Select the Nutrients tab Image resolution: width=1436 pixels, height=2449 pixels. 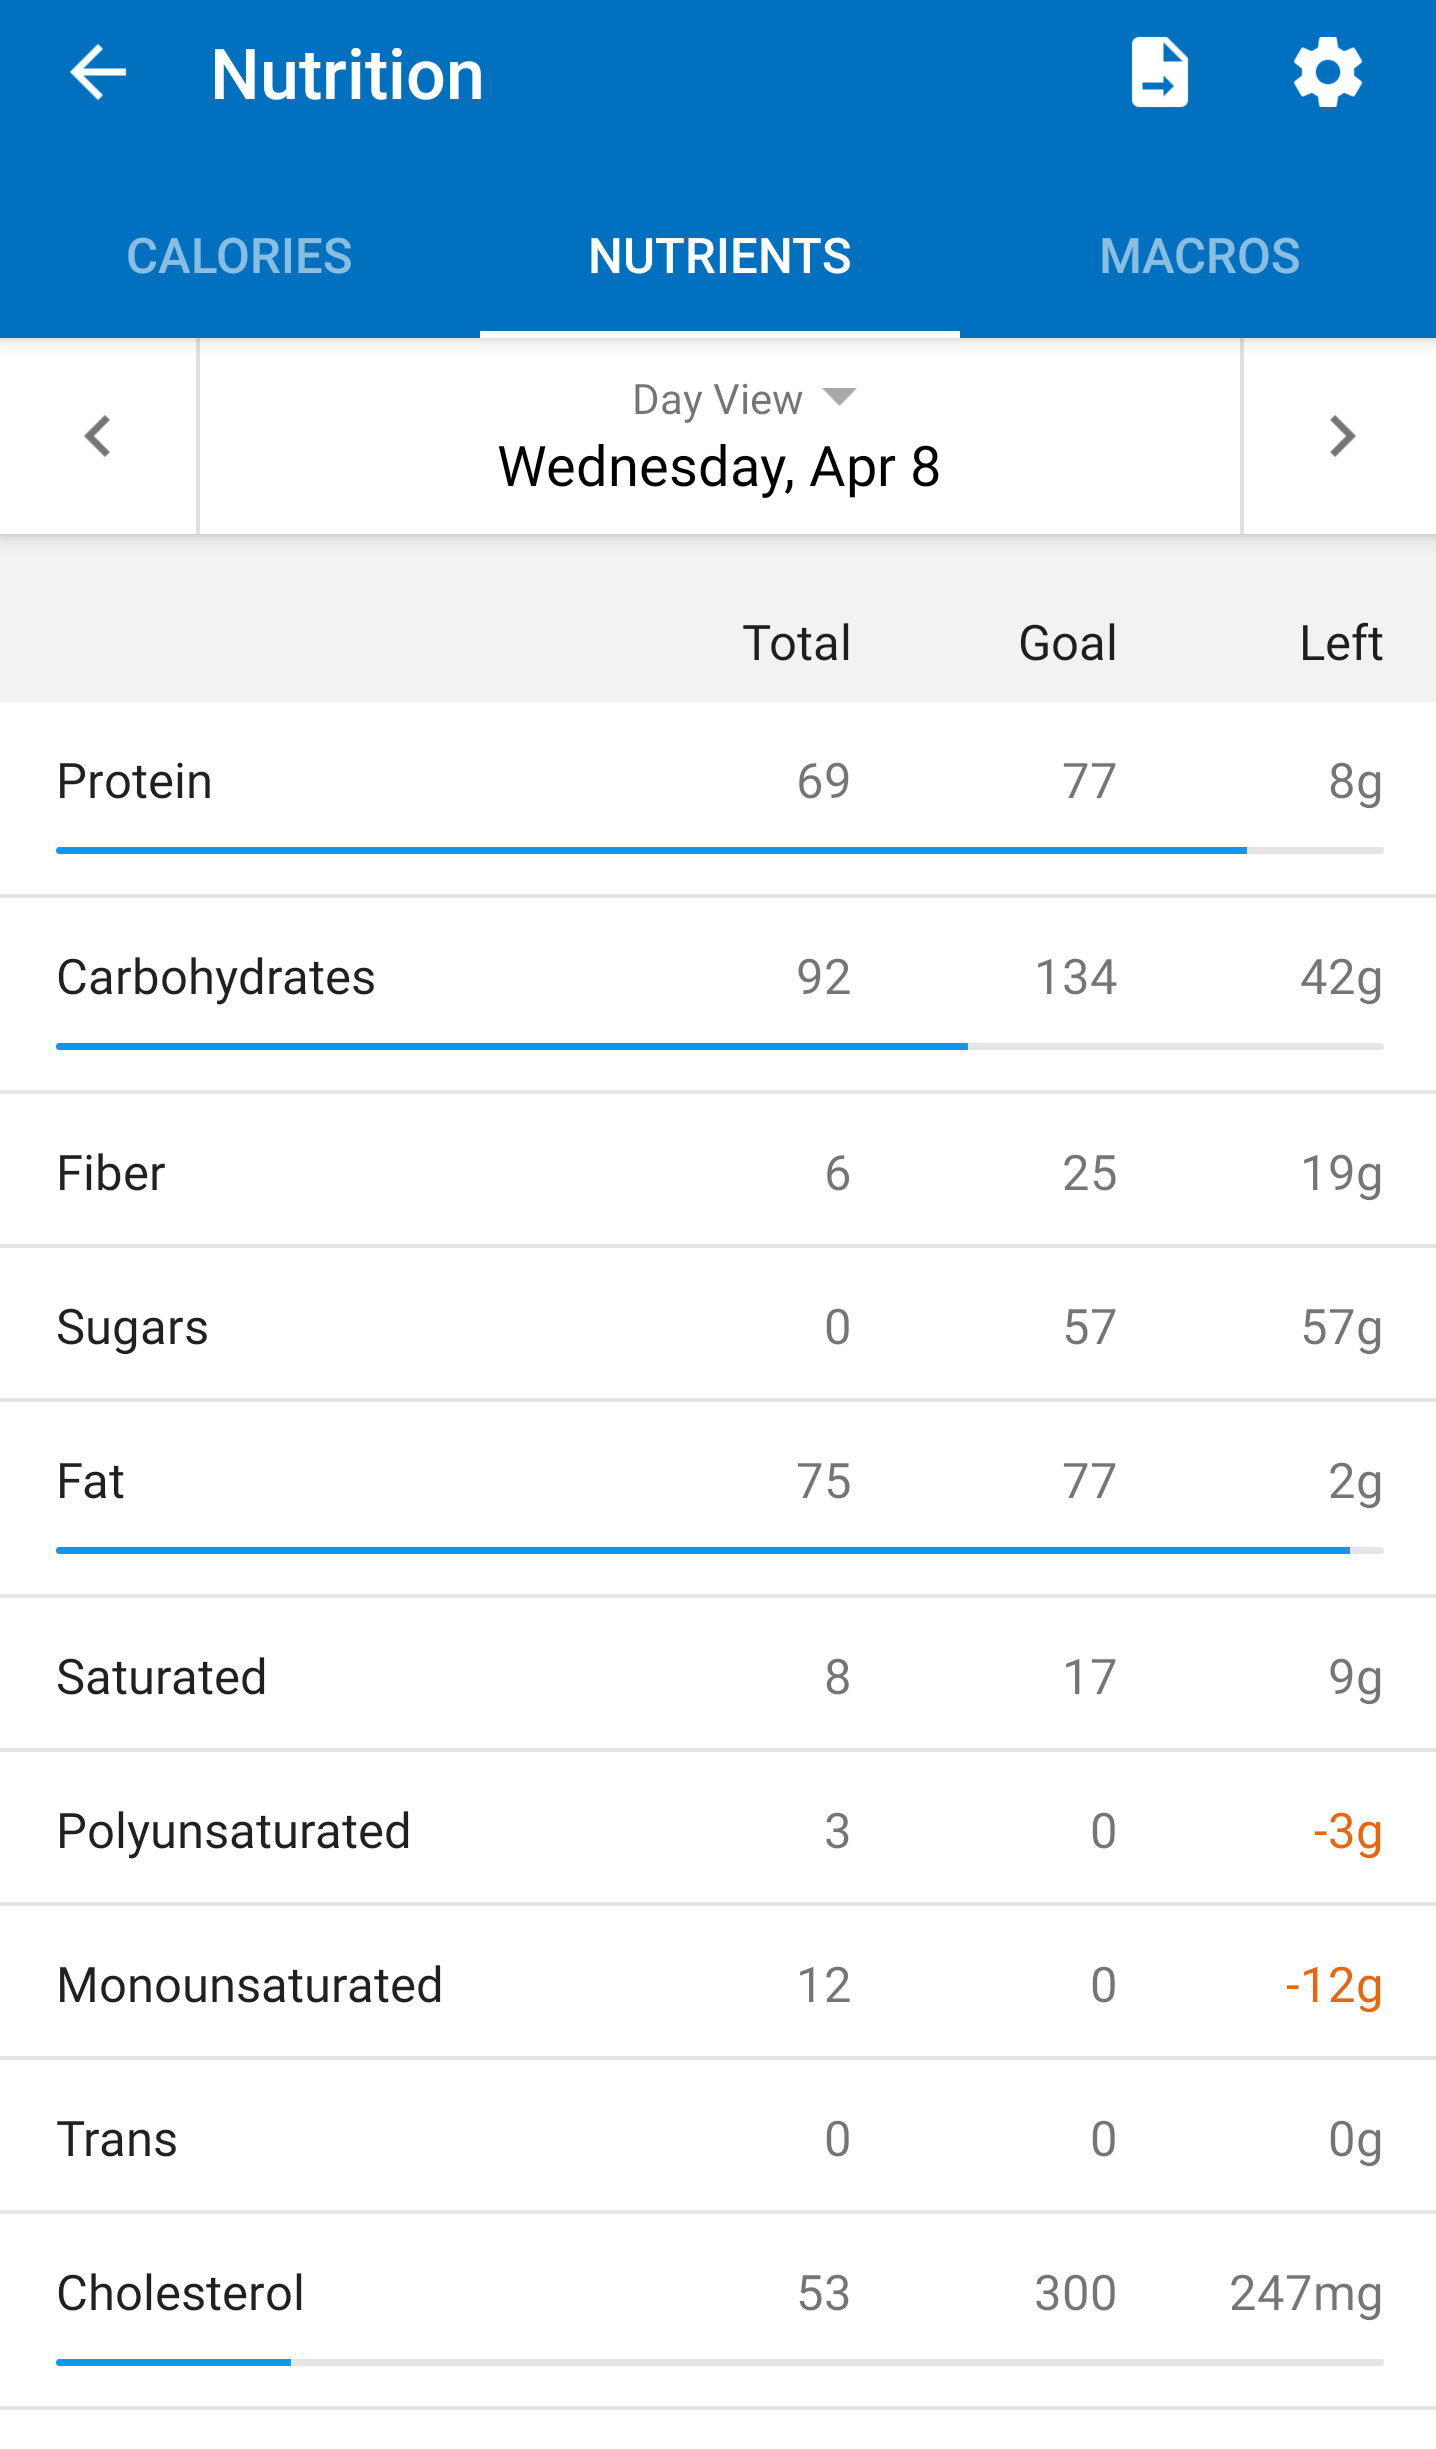coord(719,256)
